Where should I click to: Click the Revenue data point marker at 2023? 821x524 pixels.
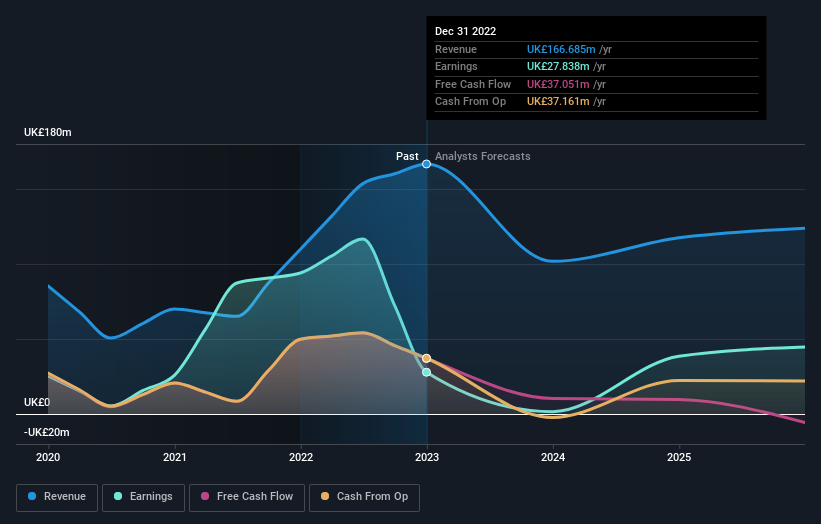[x=427, y=164]
